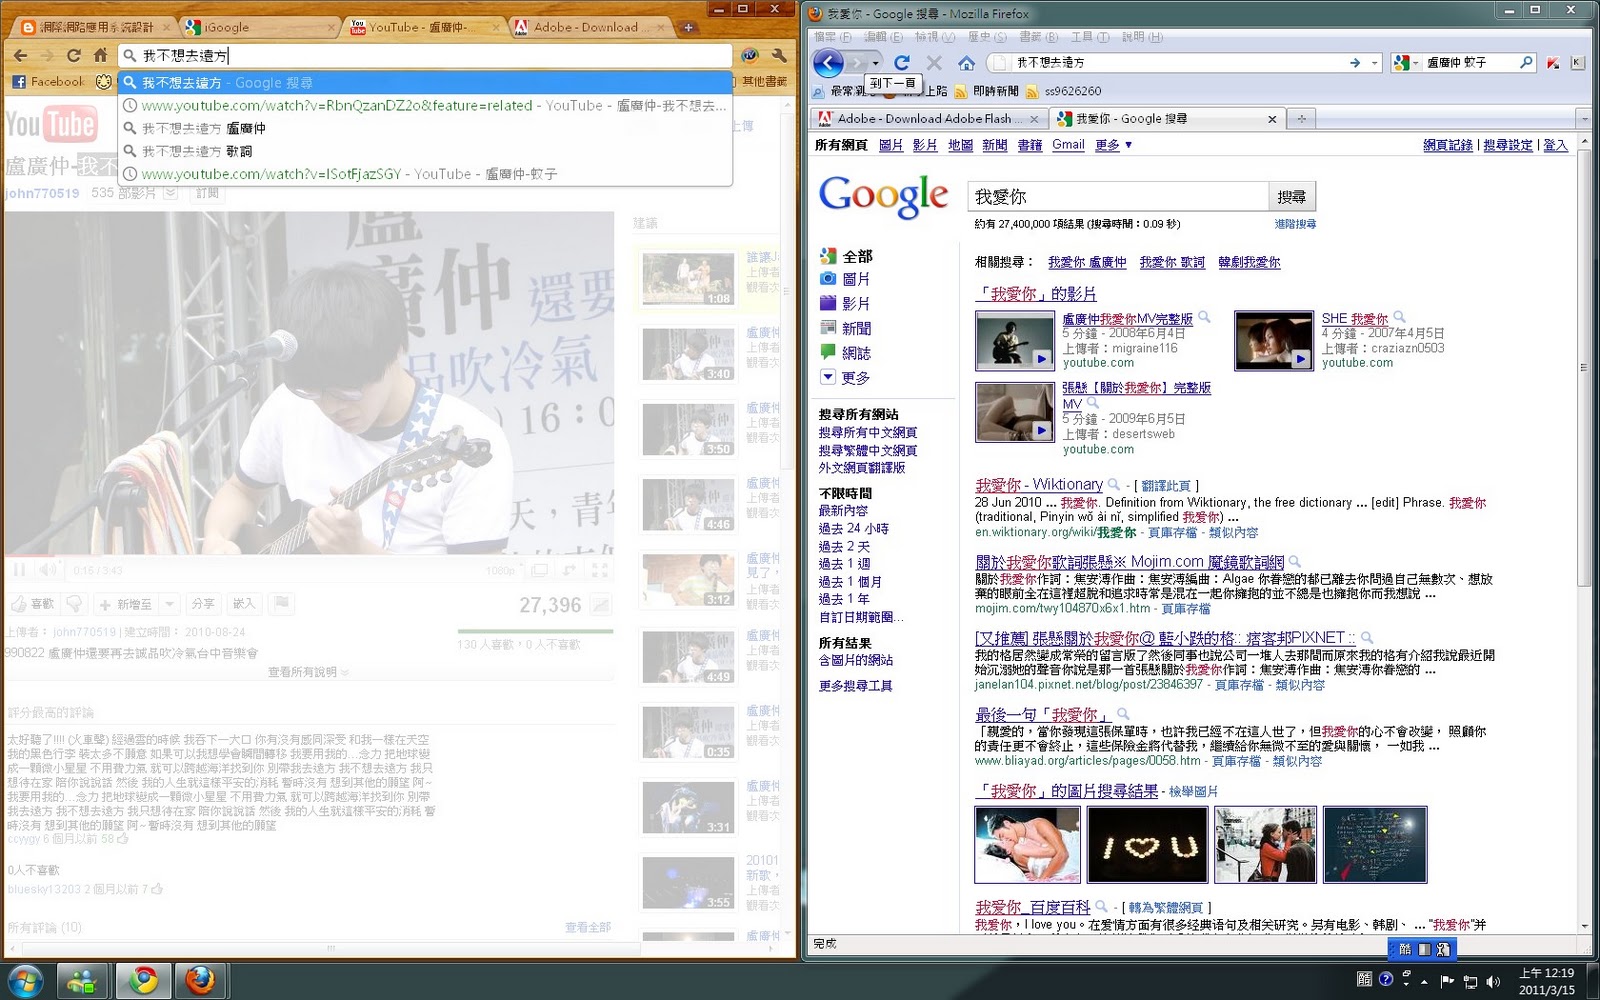Open Firefox's 工具 (T) menu
This screenshot has height=1000, width=1600.
click(x=1089, y=37)
